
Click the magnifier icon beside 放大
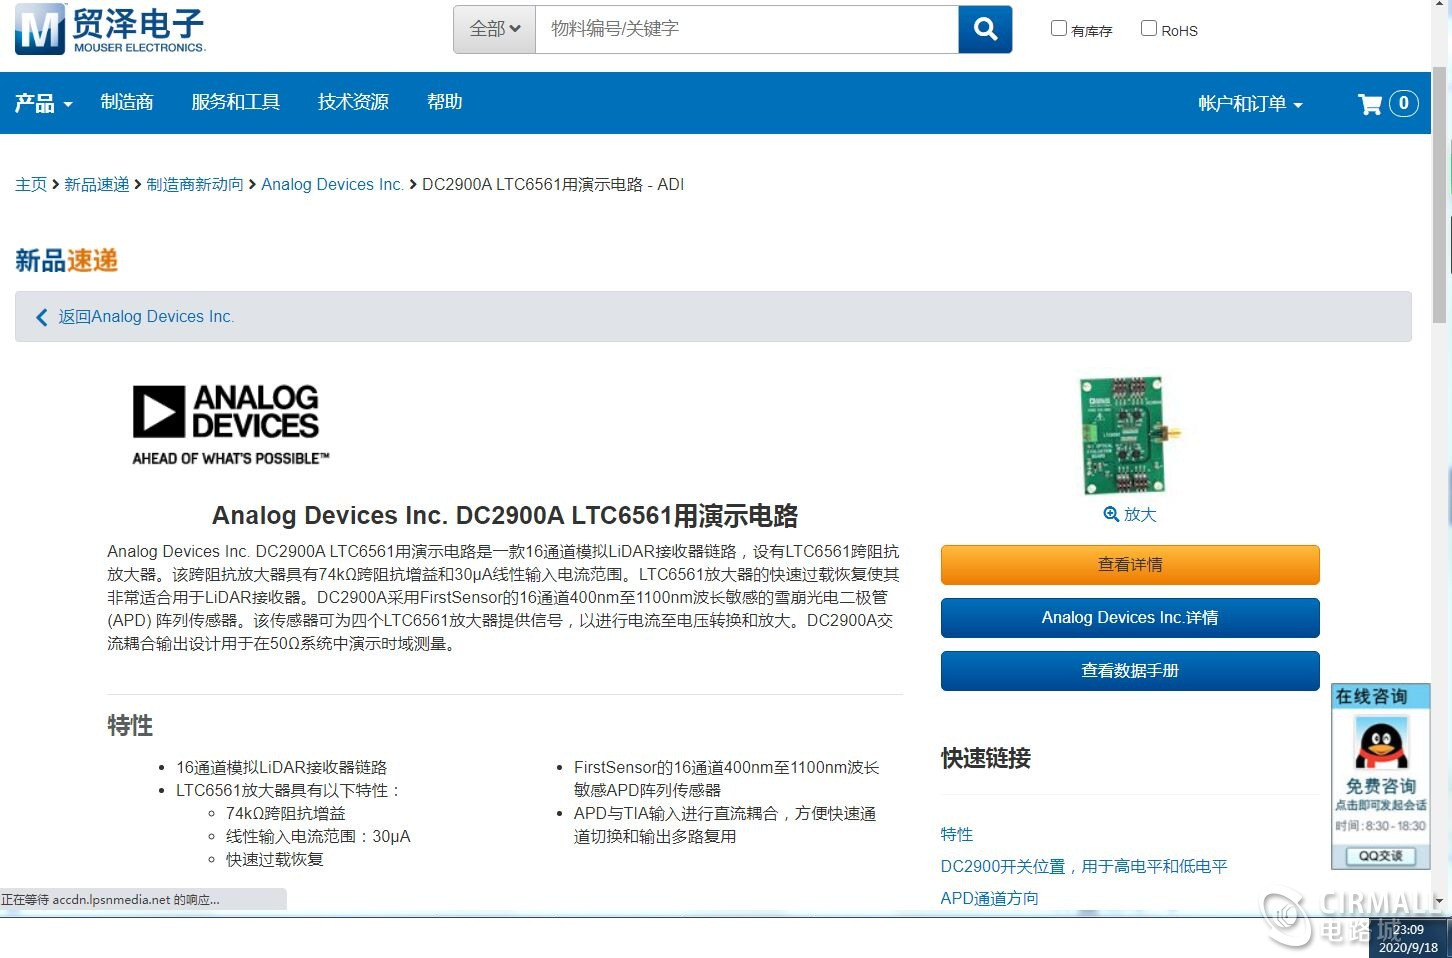[1111, 514]
